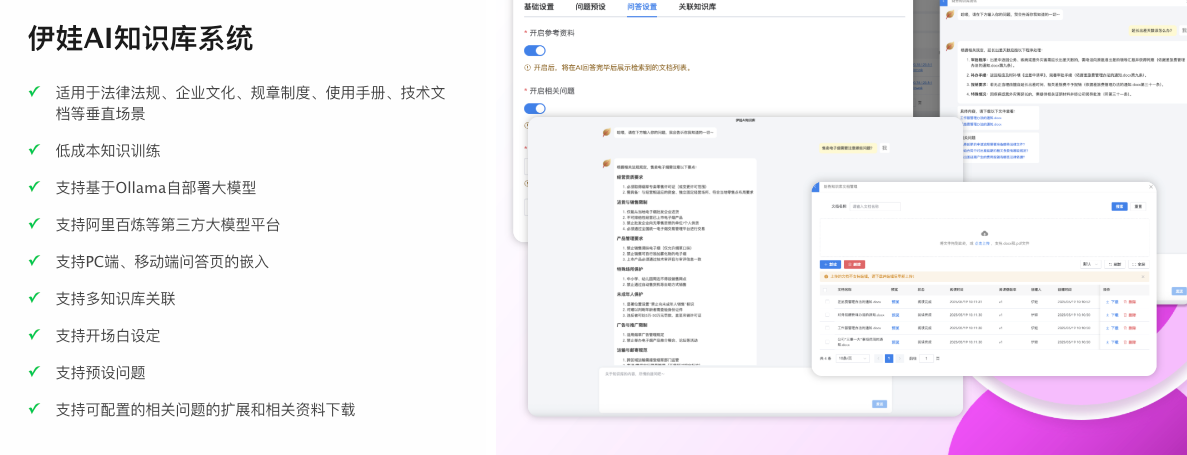Click 预览 link in fourth document row
Image resolution: width=1187 pixels, height=455 pixels.
(x=895, y=342)
